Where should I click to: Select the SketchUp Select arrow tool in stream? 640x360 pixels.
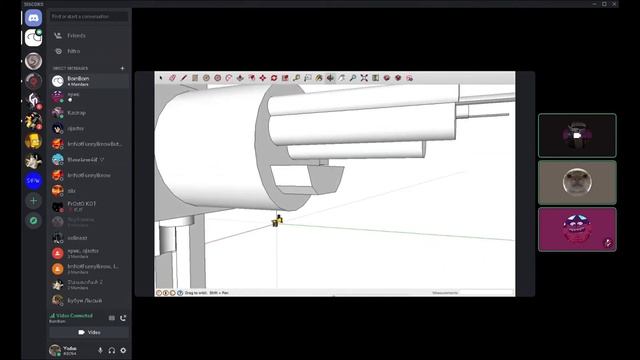161,78
